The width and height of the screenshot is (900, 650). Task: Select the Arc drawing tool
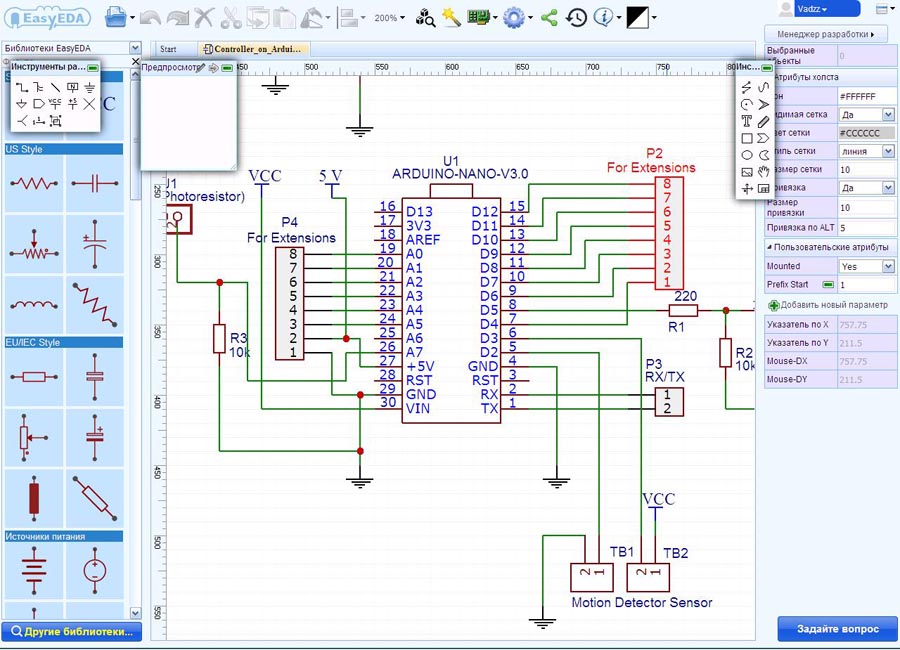pos(746,104)
